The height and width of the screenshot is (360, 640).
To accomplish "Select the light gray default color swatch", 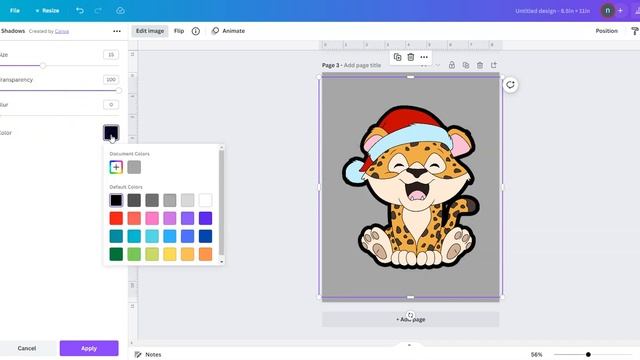I will (188, 200).
